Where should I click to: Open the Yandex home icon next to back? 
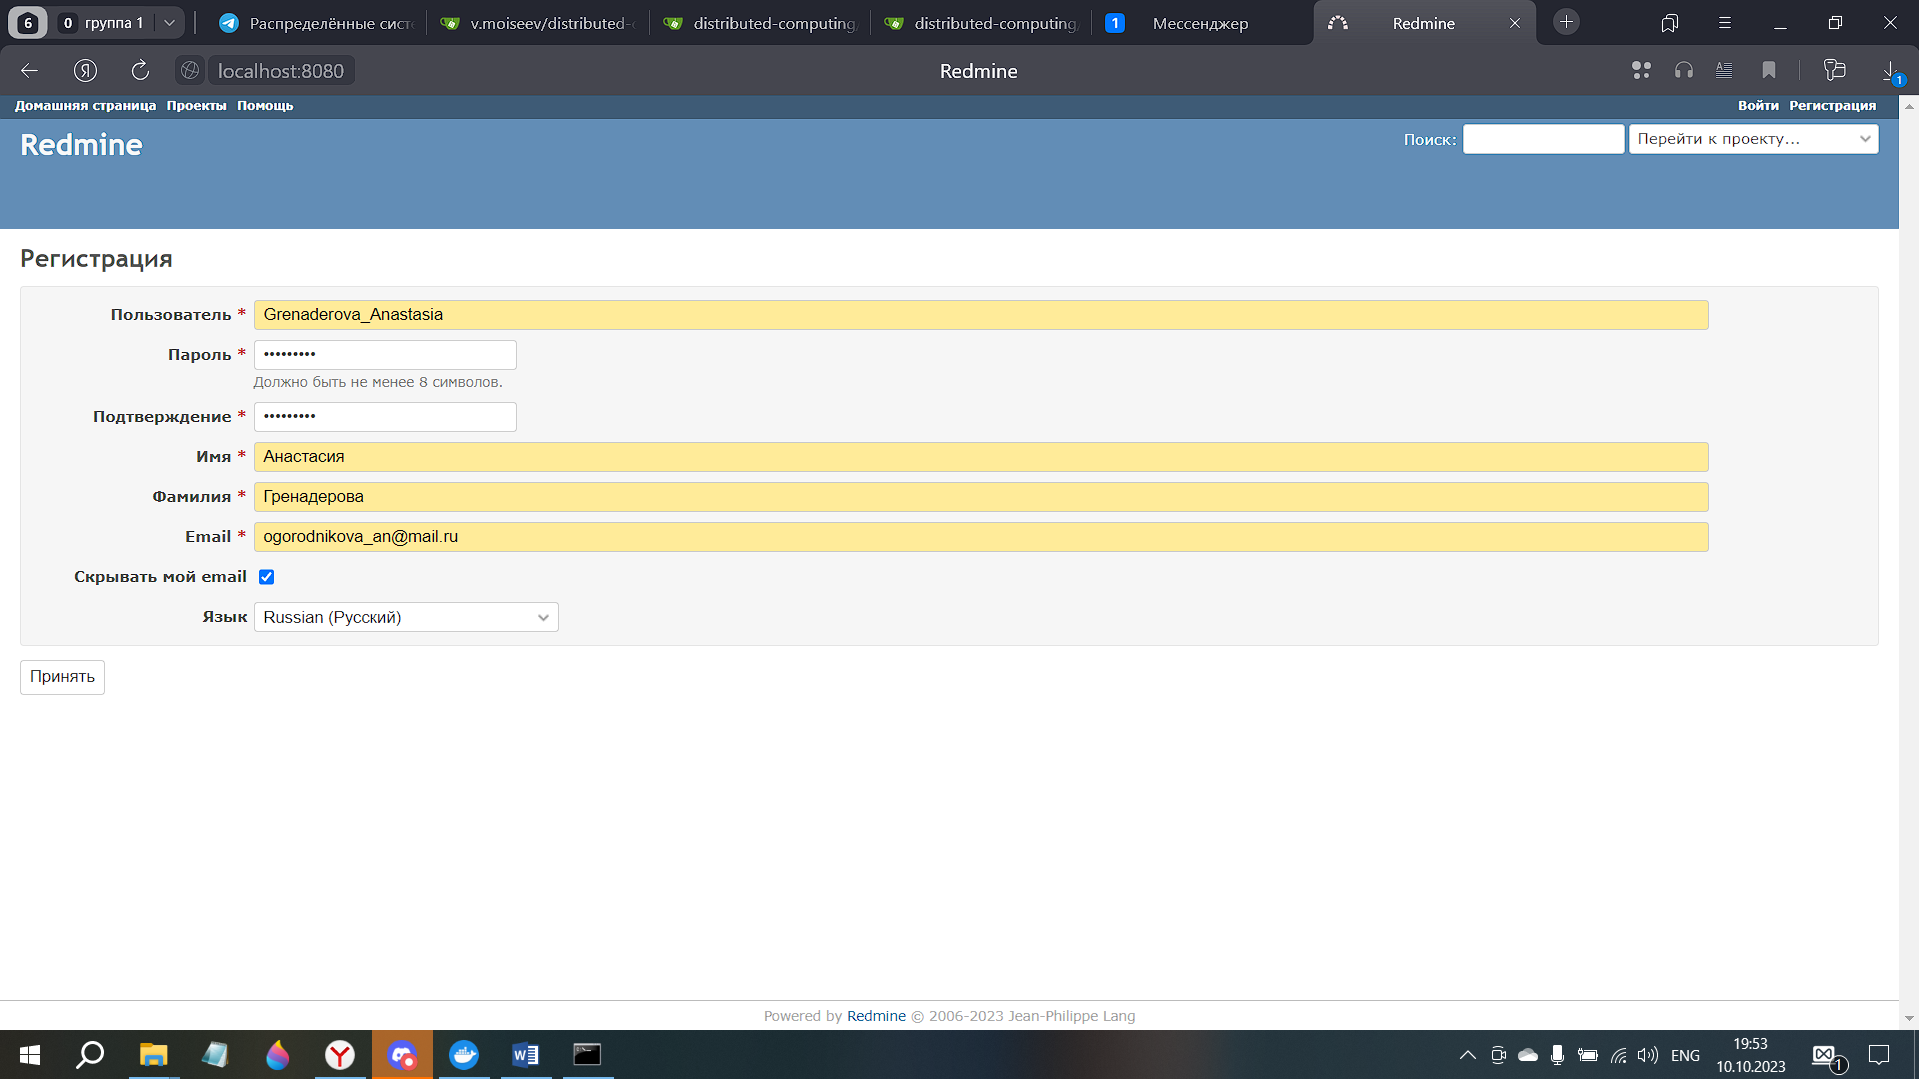[x=85, y=71]
